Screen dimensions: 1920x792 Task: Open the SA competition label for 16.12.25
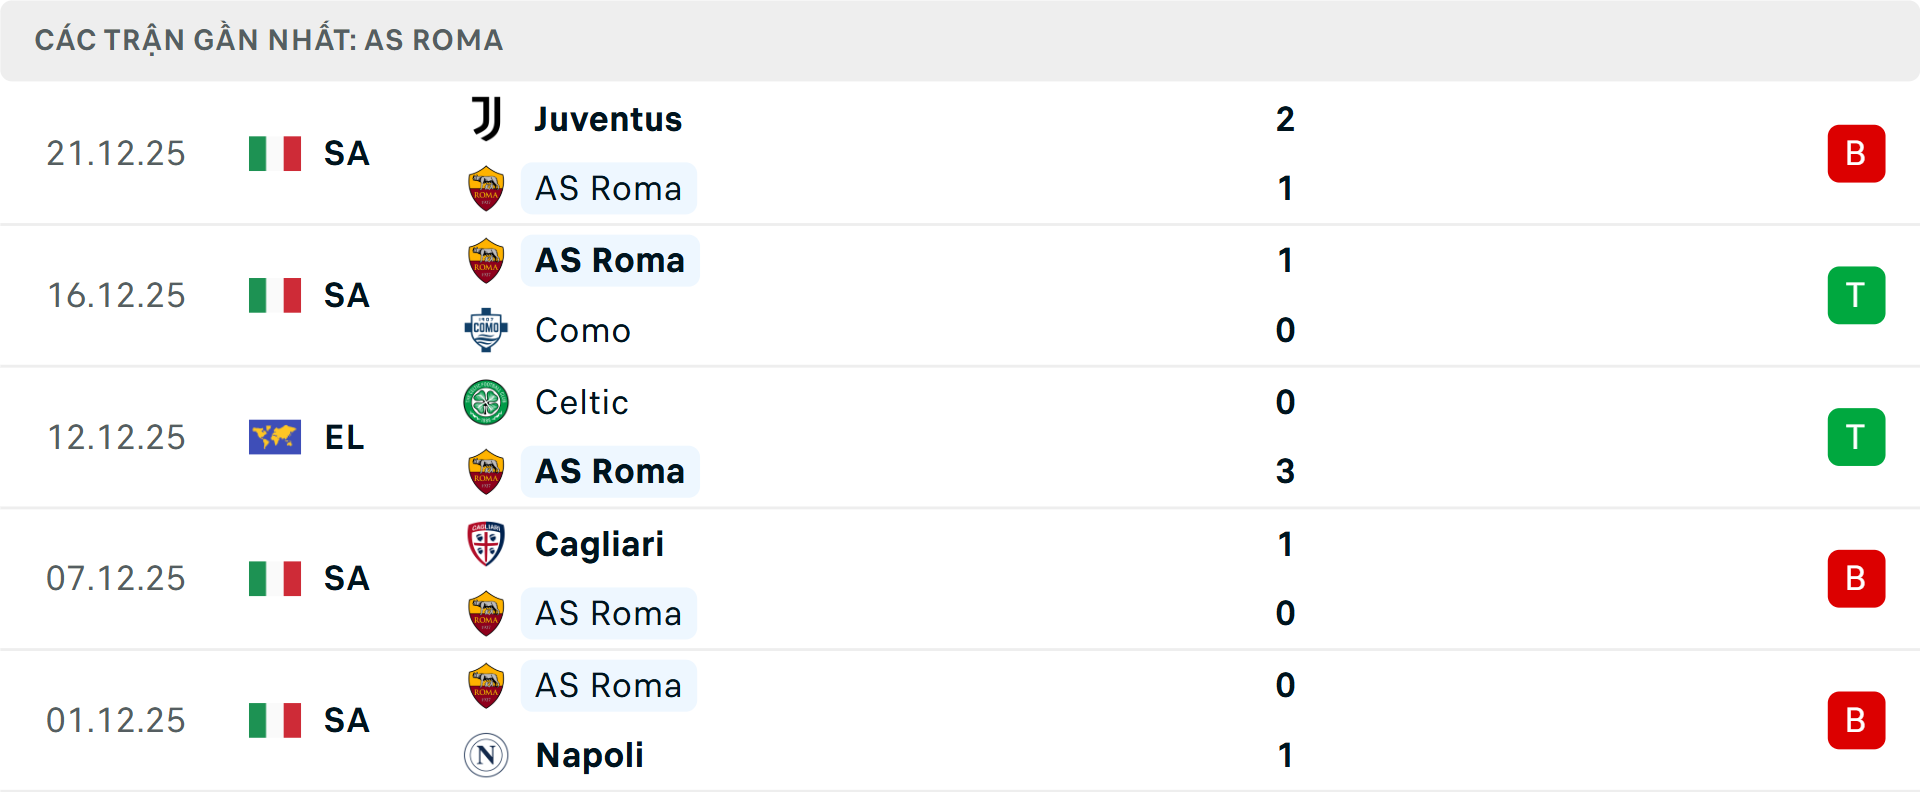(x=345, y=295)
